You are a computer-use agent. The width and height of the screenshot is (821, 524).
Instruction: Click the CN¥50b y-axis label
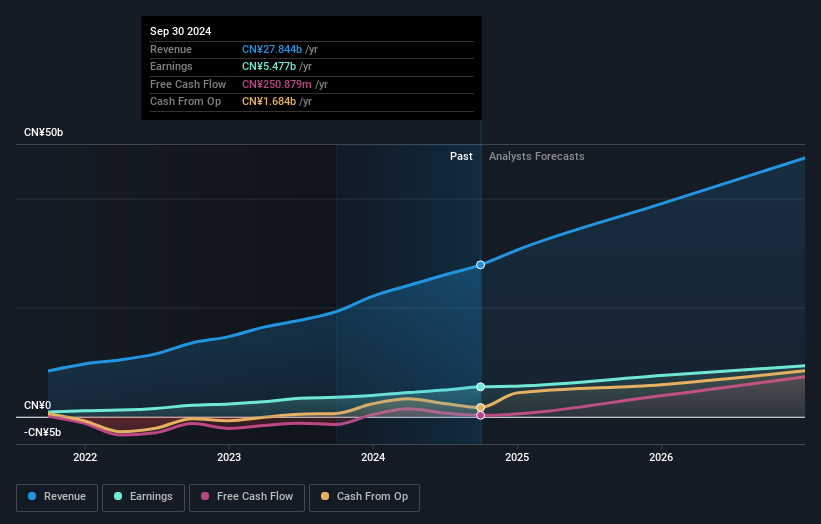[x=43, y=132]
